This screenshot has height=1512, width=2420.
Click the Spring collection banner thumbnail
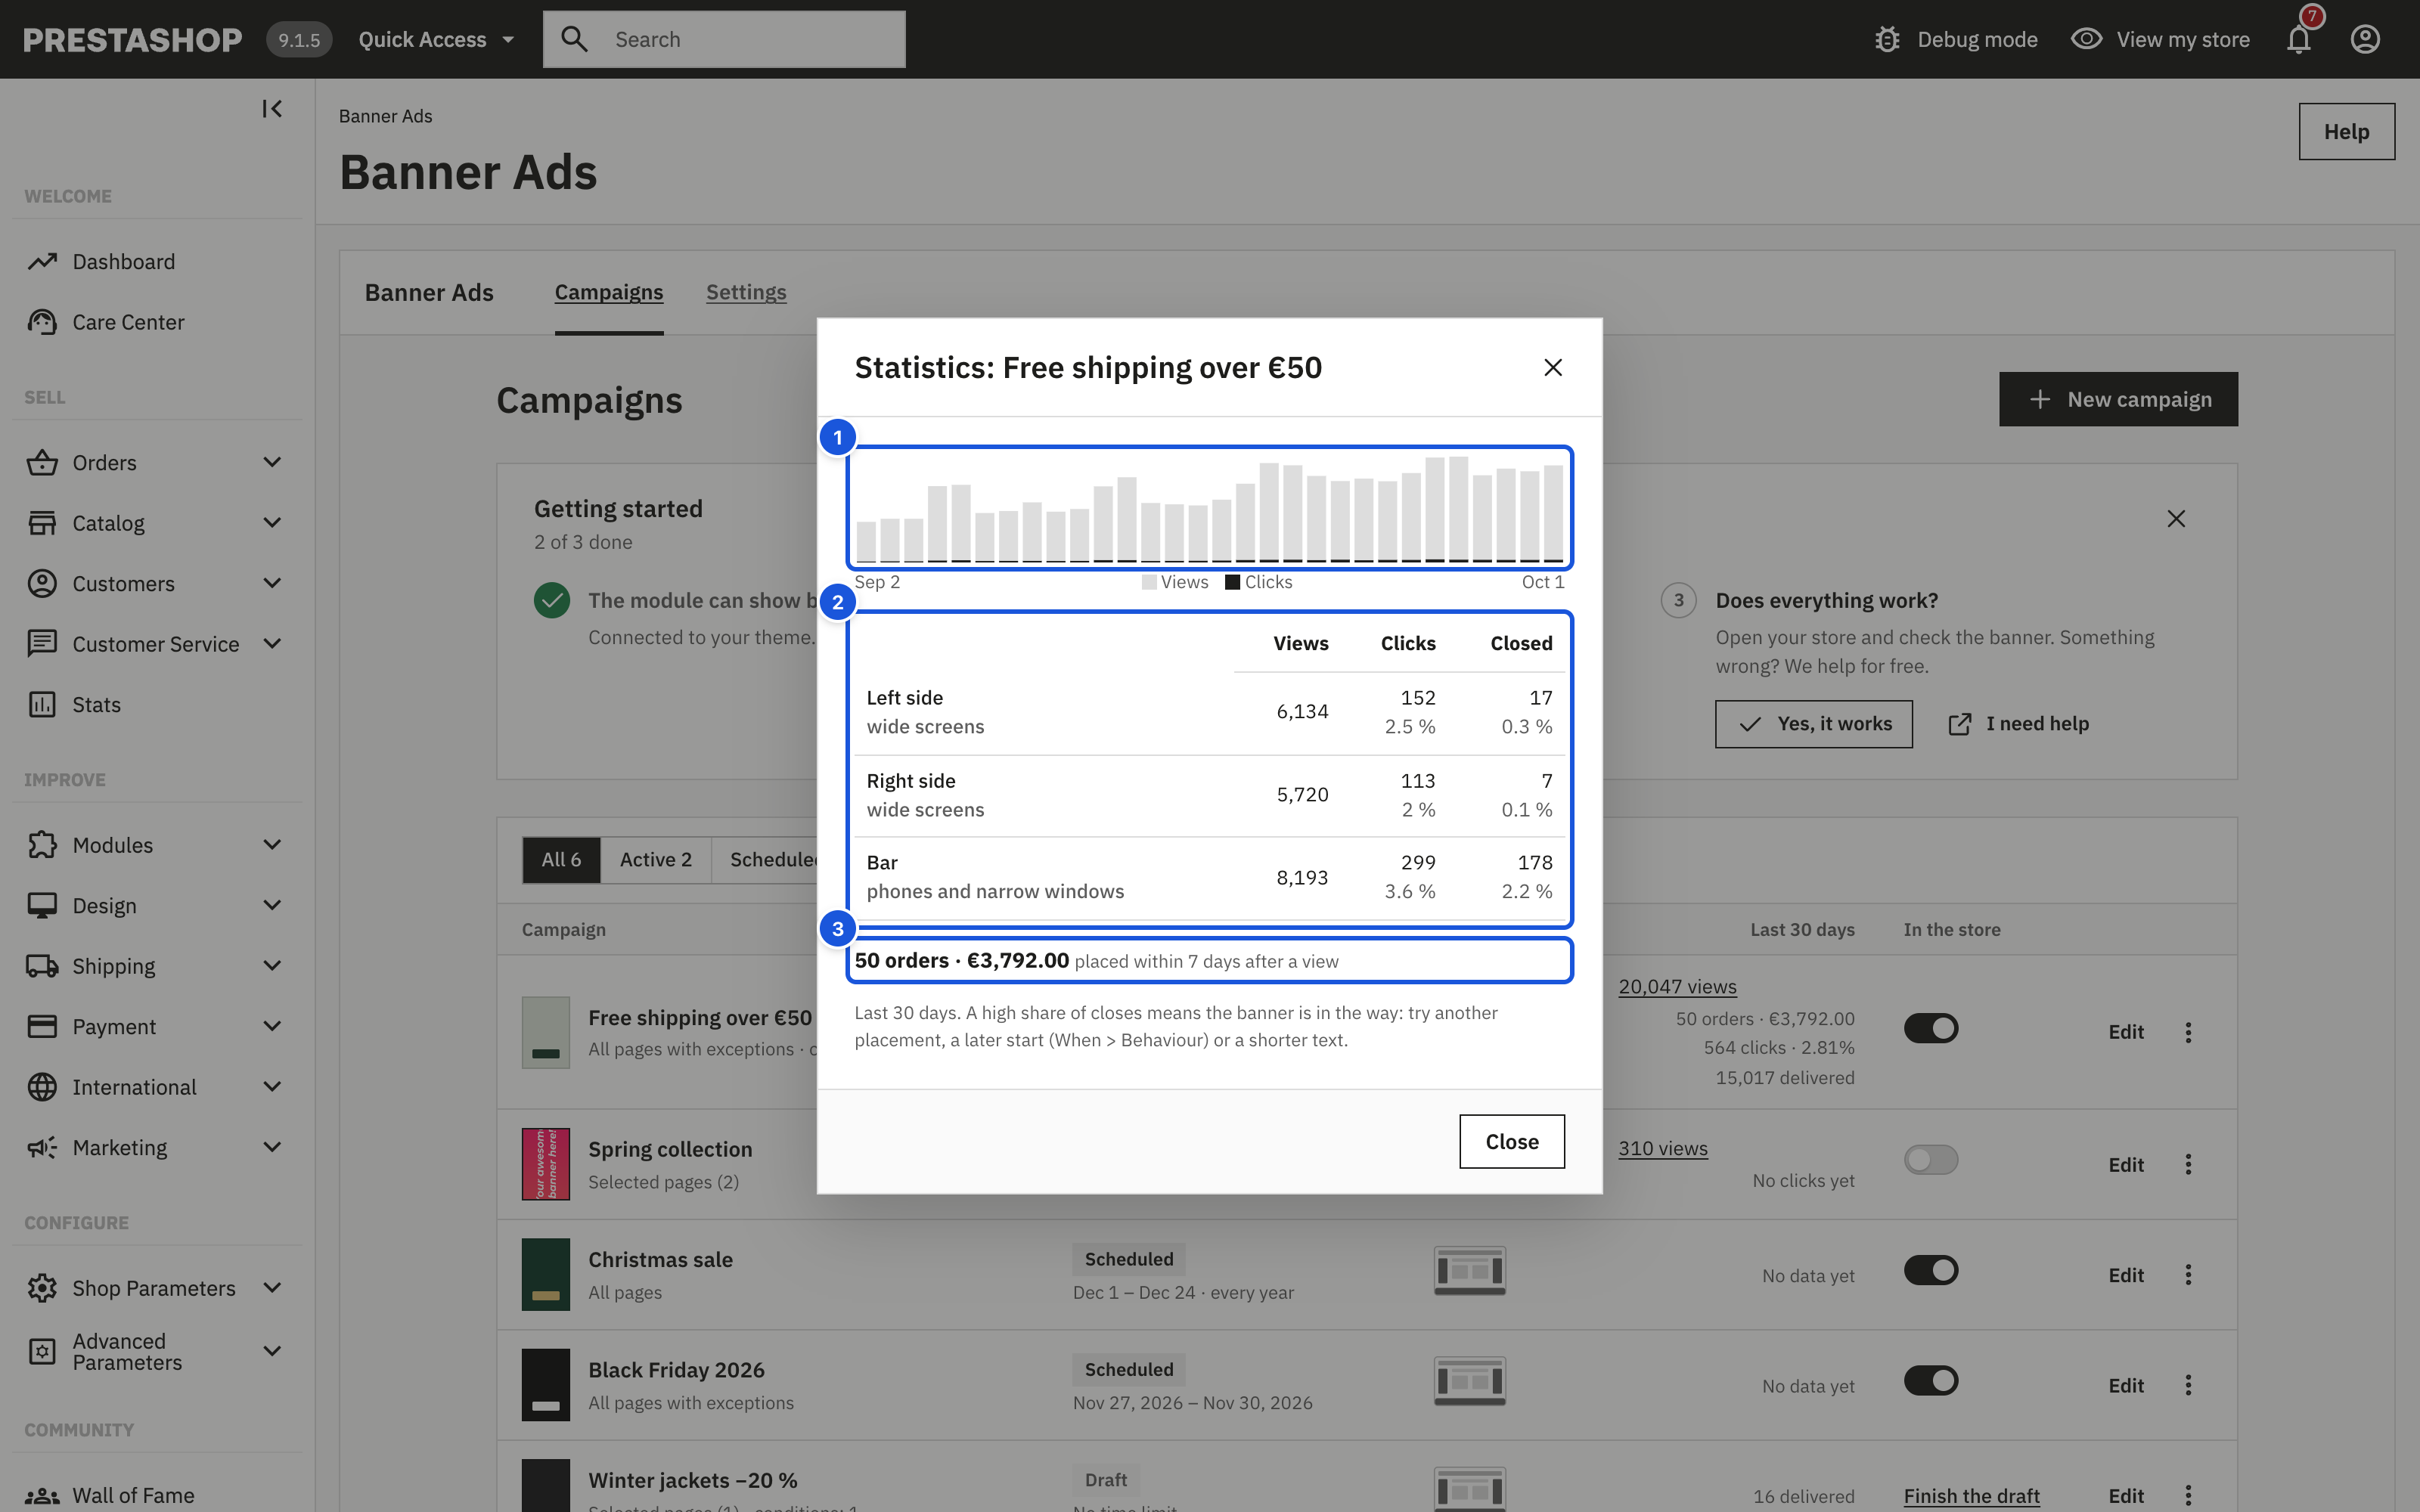(546, 1164)
